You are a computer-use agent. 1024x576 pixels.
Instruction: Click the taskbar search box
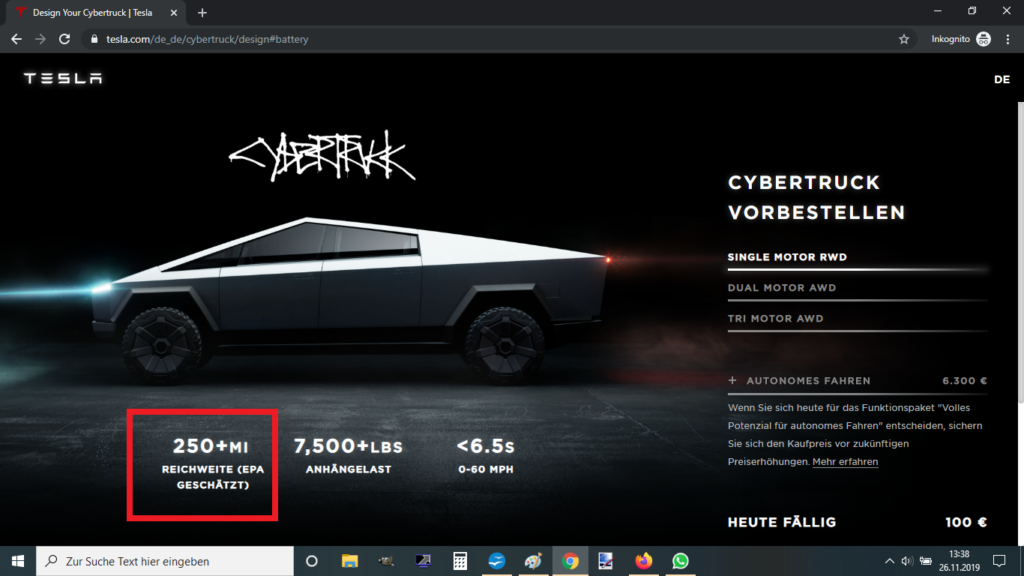[165, 561]
